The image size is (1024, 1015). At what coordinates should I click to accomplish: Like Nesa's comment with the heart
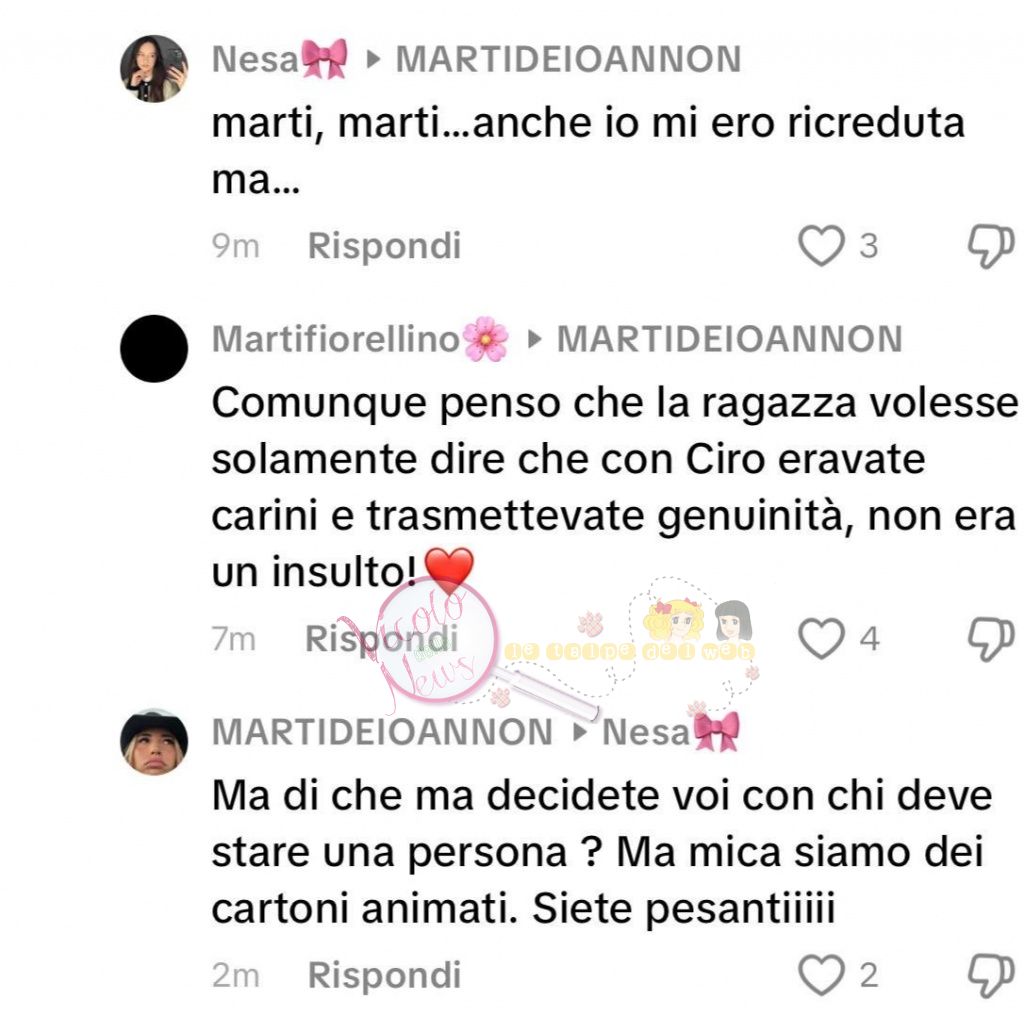[x=821, y=246]
